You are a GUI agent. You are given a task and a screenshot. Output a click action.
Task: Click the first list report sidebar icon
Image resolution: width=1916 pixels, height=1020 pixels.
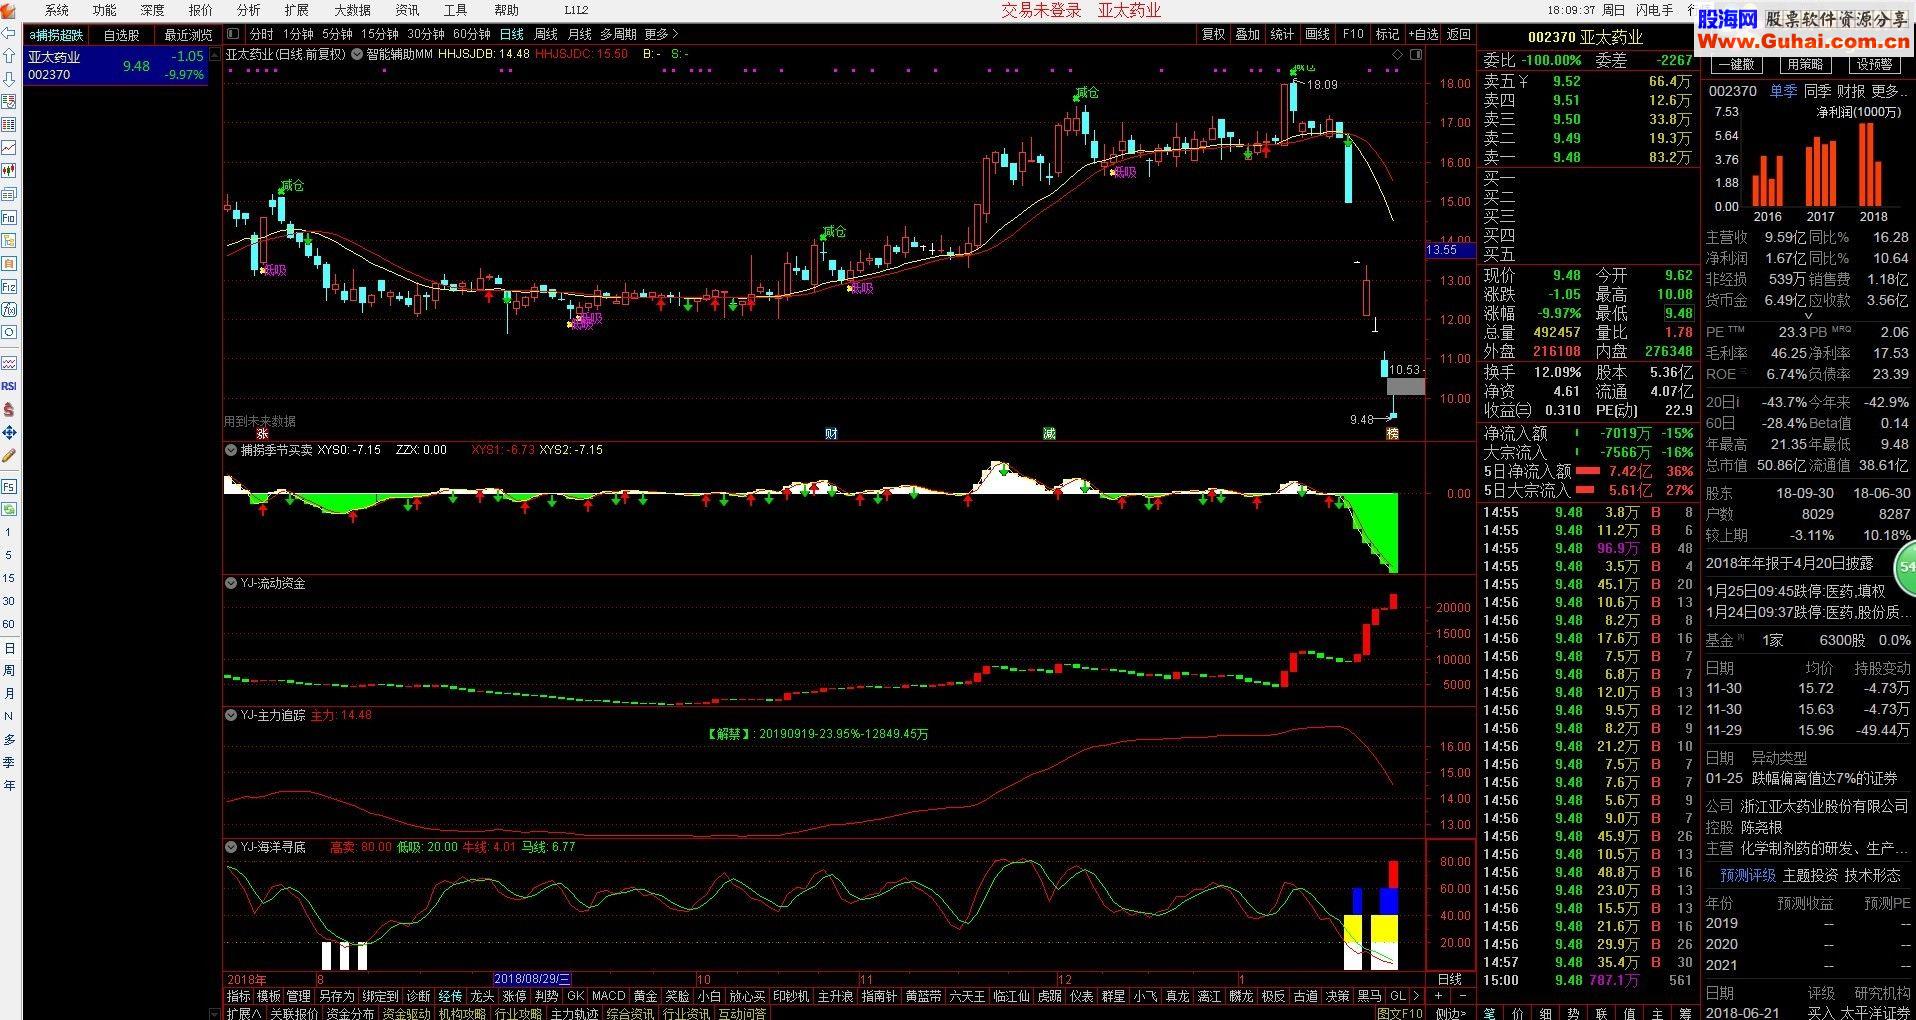coord(9,102)
